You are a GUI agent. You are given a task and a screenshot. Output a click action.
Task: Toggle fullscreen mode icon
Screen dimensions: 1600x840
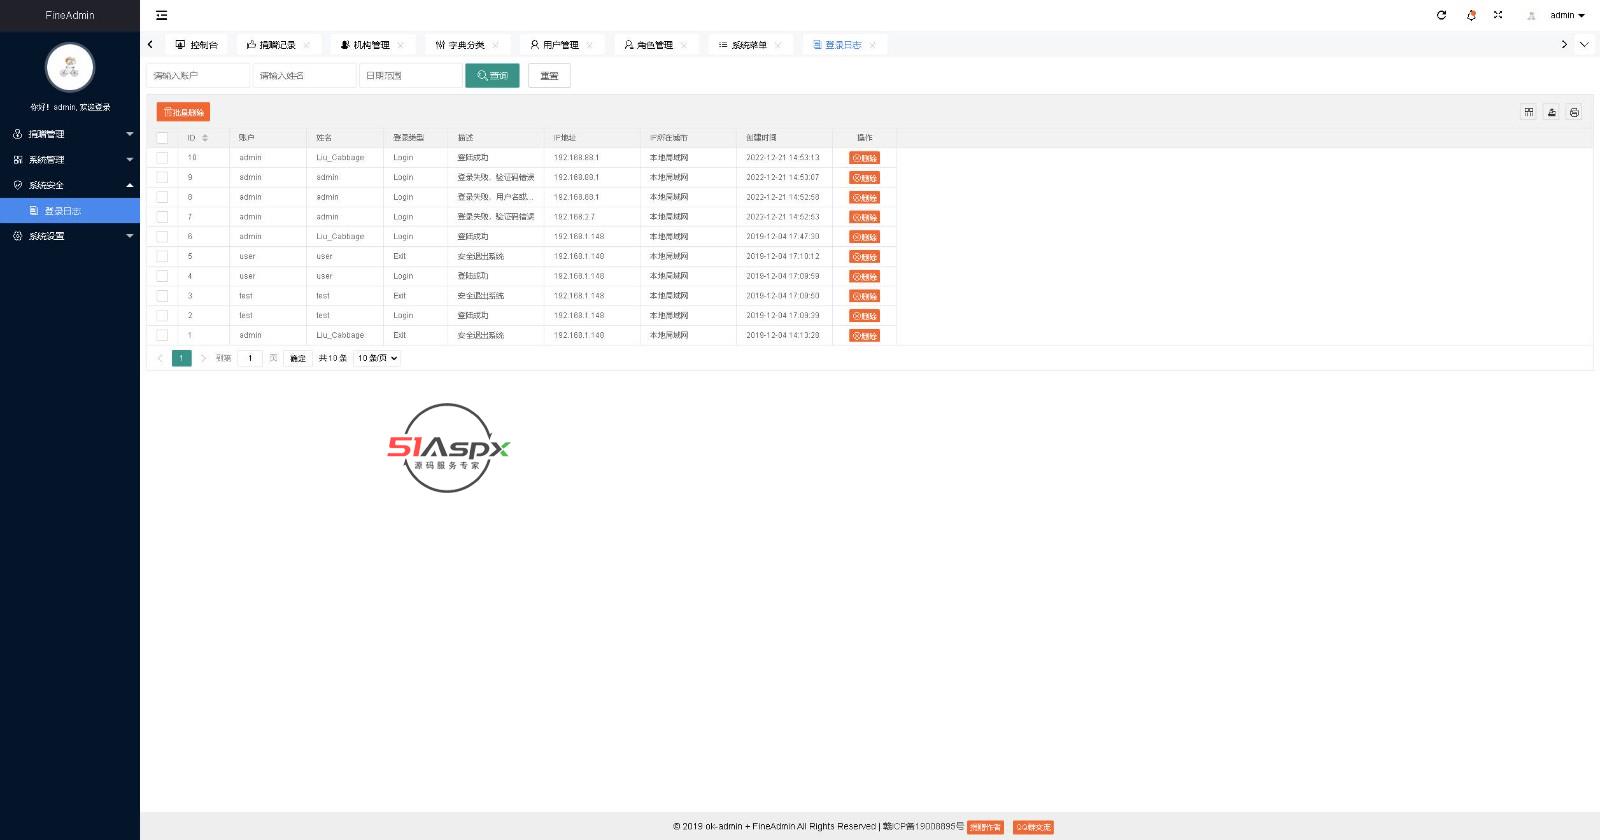(1498, 15)
